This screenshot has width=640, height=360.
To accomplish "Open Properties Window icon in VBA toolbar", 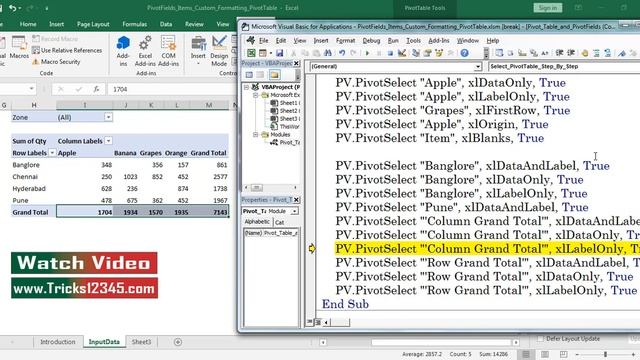I will (x=427, y=53).
